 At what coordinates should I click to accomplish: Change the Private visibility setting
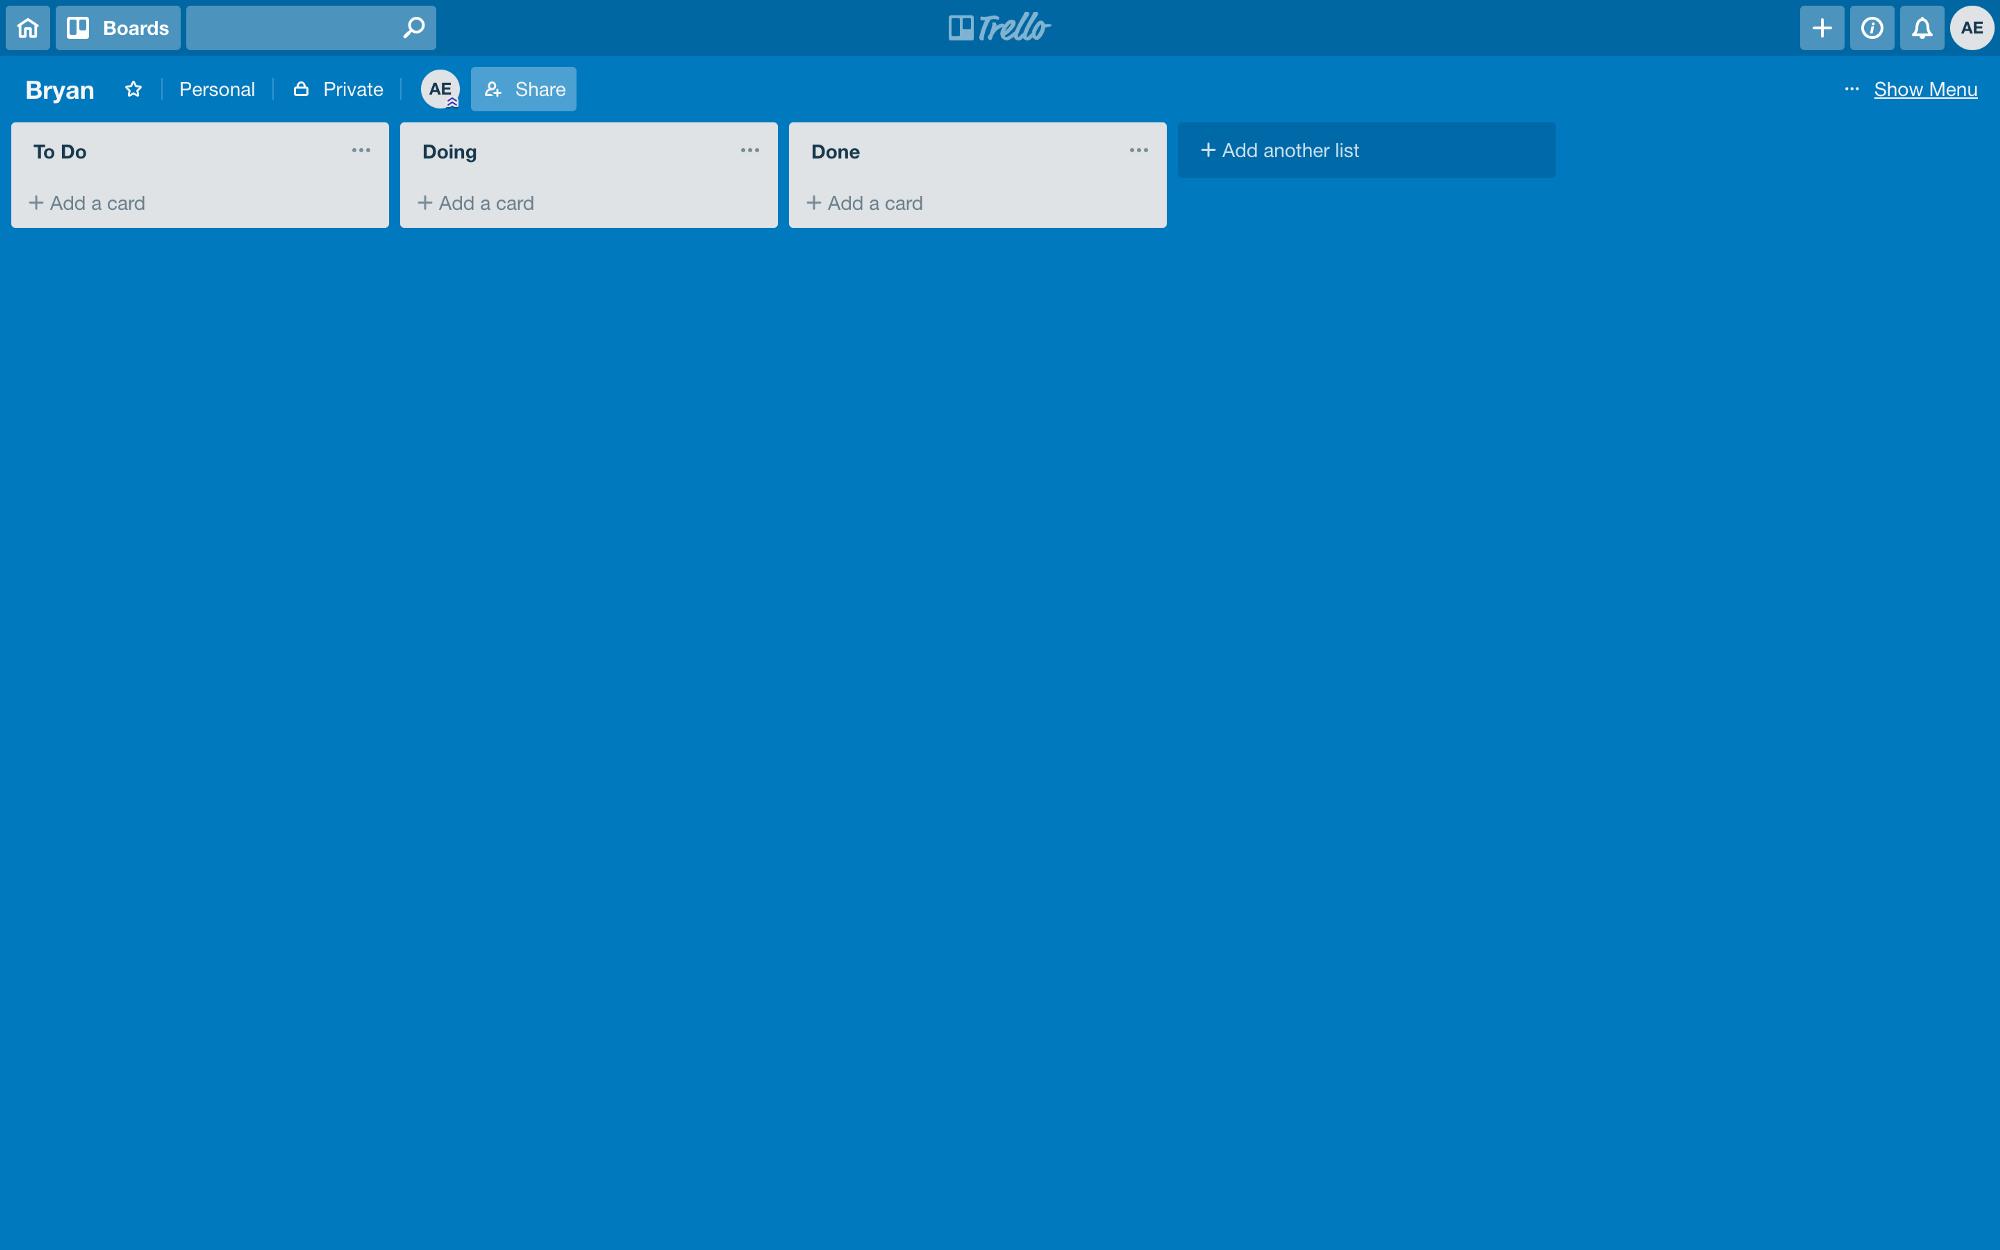coord(338,89)
